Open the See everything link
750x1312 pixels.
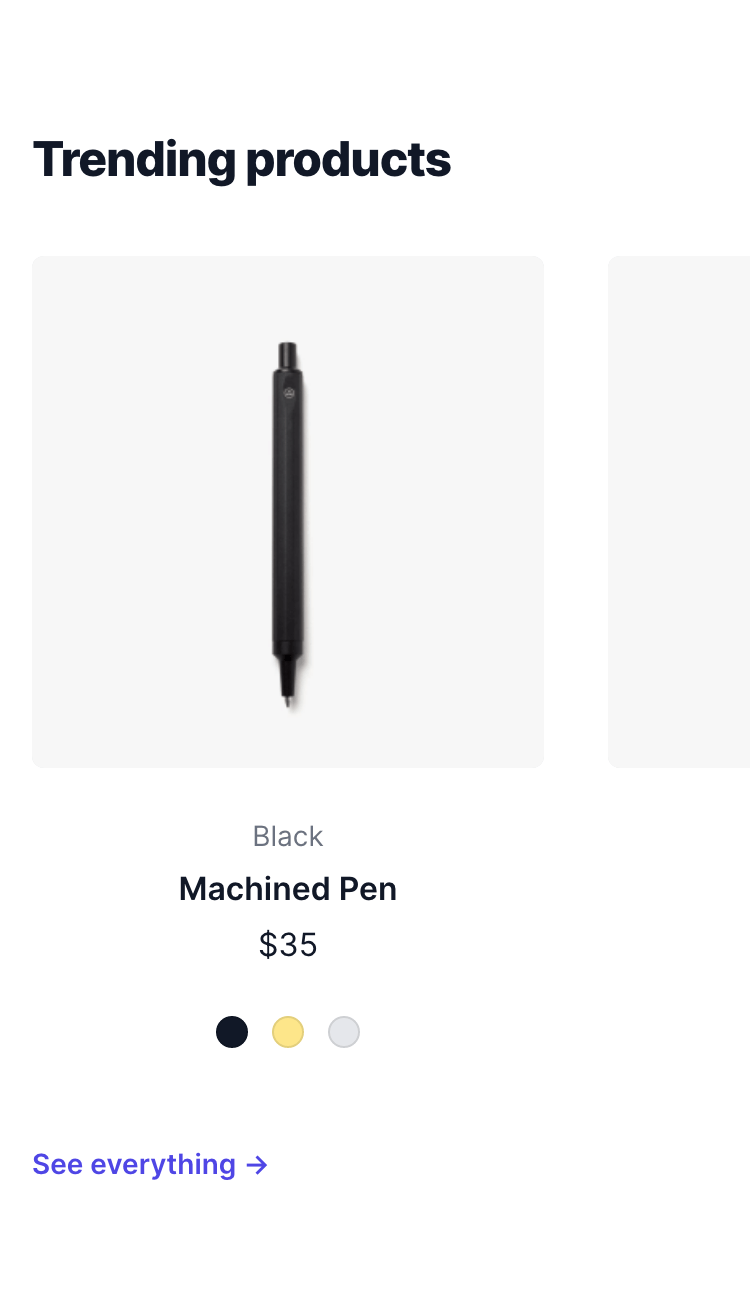(x=150, y=1165)
